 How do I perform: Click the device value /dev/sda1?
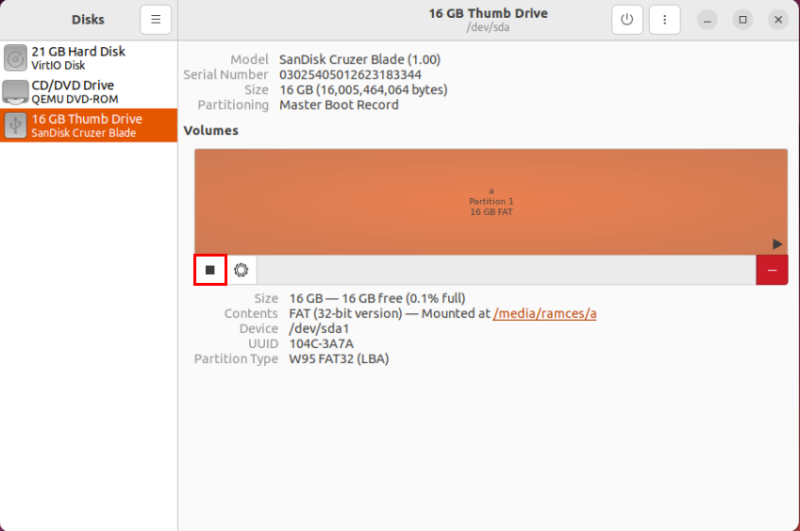tap(319, 328)
